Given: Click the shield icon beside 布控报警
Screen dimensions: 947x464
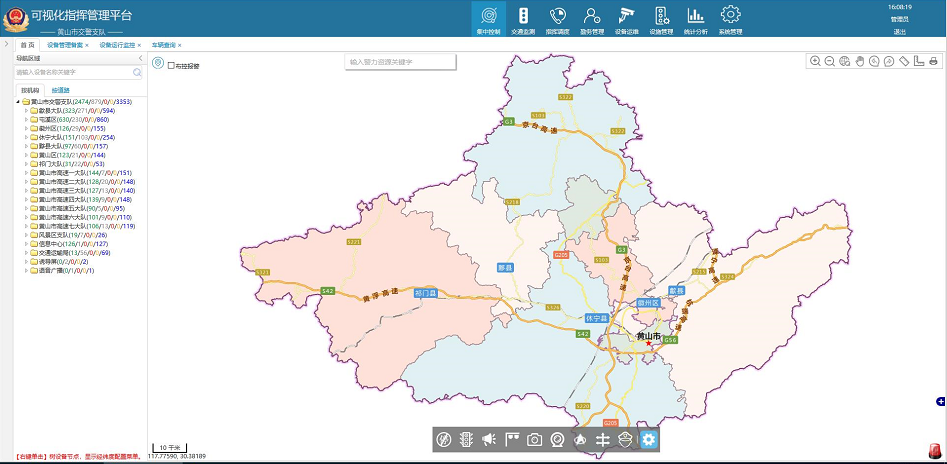Looking at the screenshot, I should (x=158, y=63).
